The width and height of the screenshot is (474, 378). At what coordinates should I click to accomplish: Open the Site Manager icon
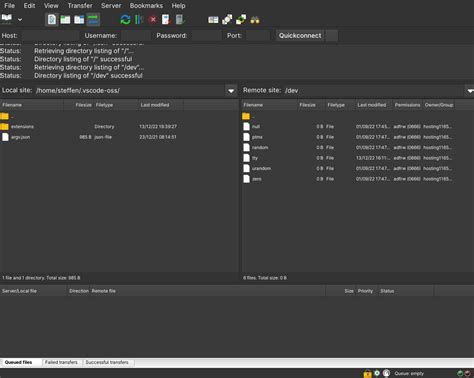7,19
